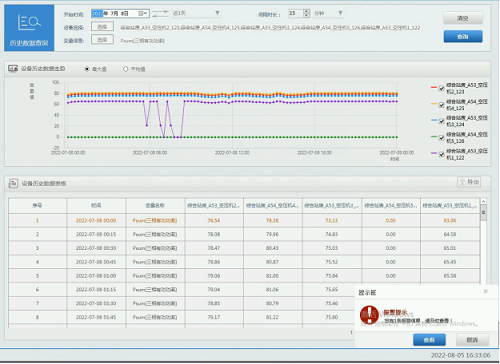Click the 历史数据查询 search icon tile
This screenshot has width=500, height=364.
click(29, 28)
